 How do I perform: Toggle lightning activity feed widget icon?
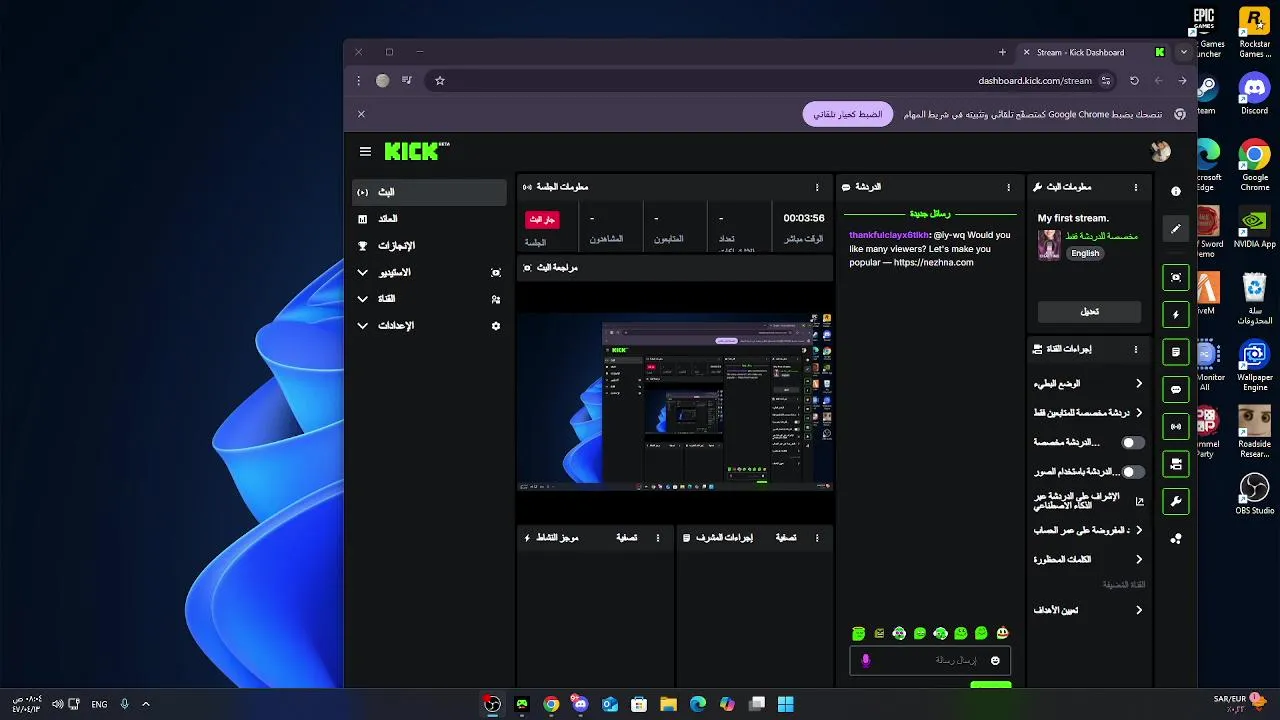click(x=1176, y=314)
